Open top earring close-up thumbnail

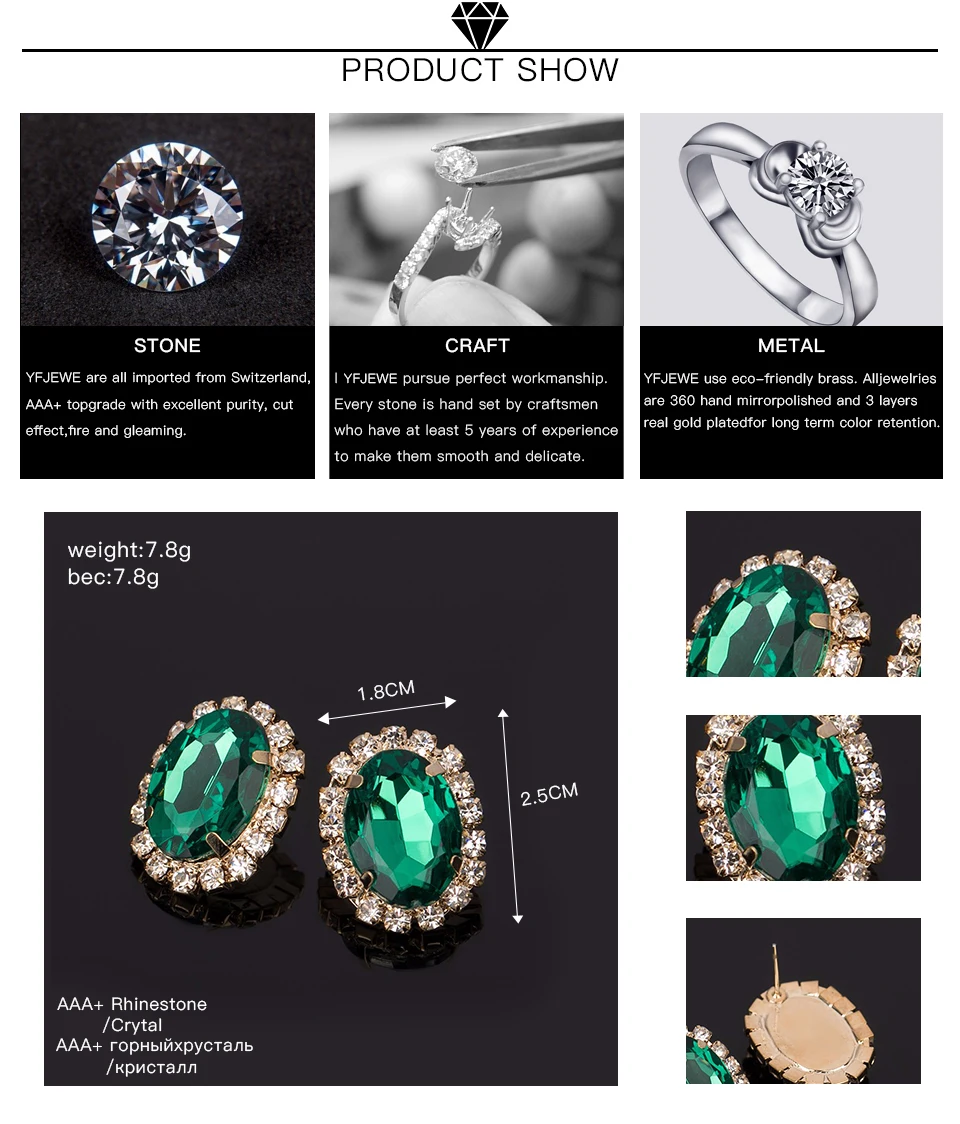click(x=803, y=594)
